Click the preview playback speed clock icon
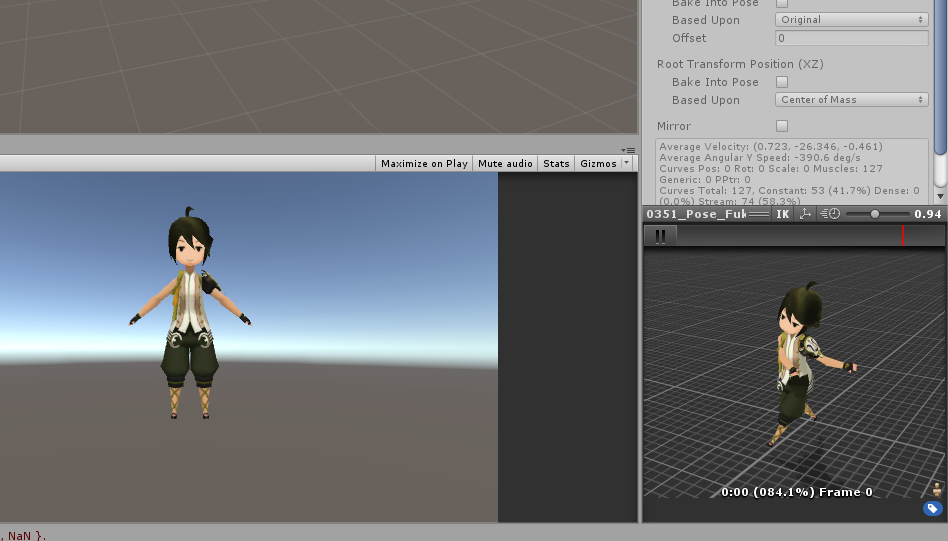948x541 pixels. click(830, 214)
